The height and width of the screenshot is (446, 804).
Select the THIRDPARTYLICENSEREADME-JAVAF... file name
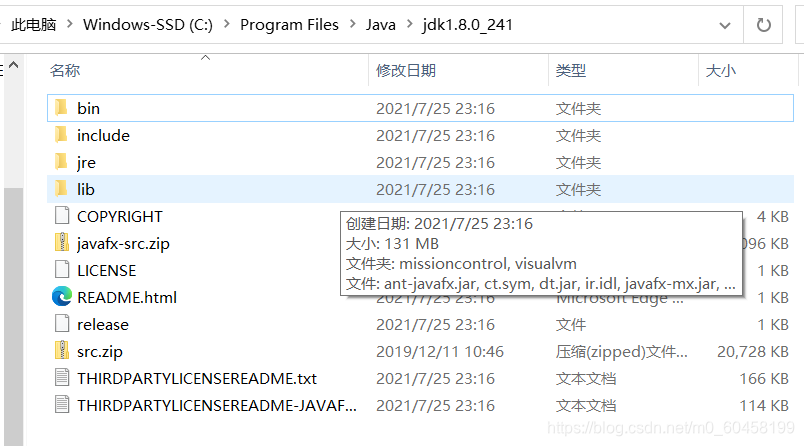[216, 406]
